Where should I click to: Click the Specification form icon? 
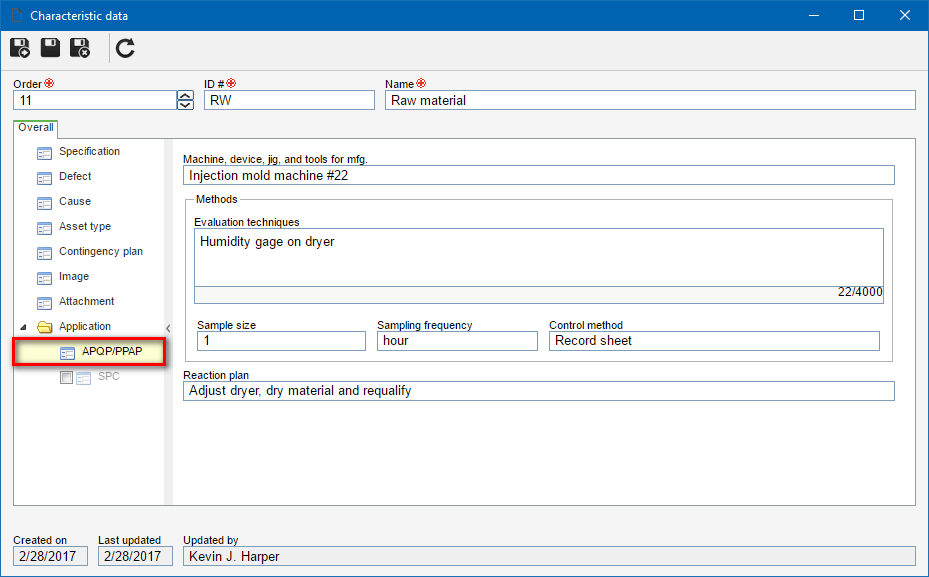[x=44, y=154]
